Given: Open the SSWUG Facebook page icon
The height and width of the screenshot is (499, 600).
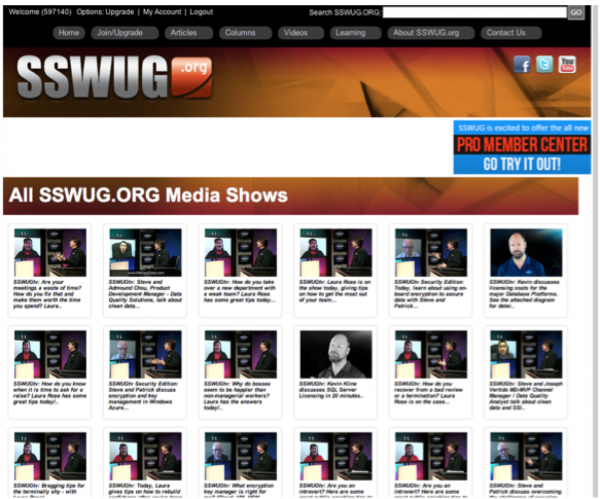Looking at the screenshot, I should pyautogui.click(x=522, y=64).
